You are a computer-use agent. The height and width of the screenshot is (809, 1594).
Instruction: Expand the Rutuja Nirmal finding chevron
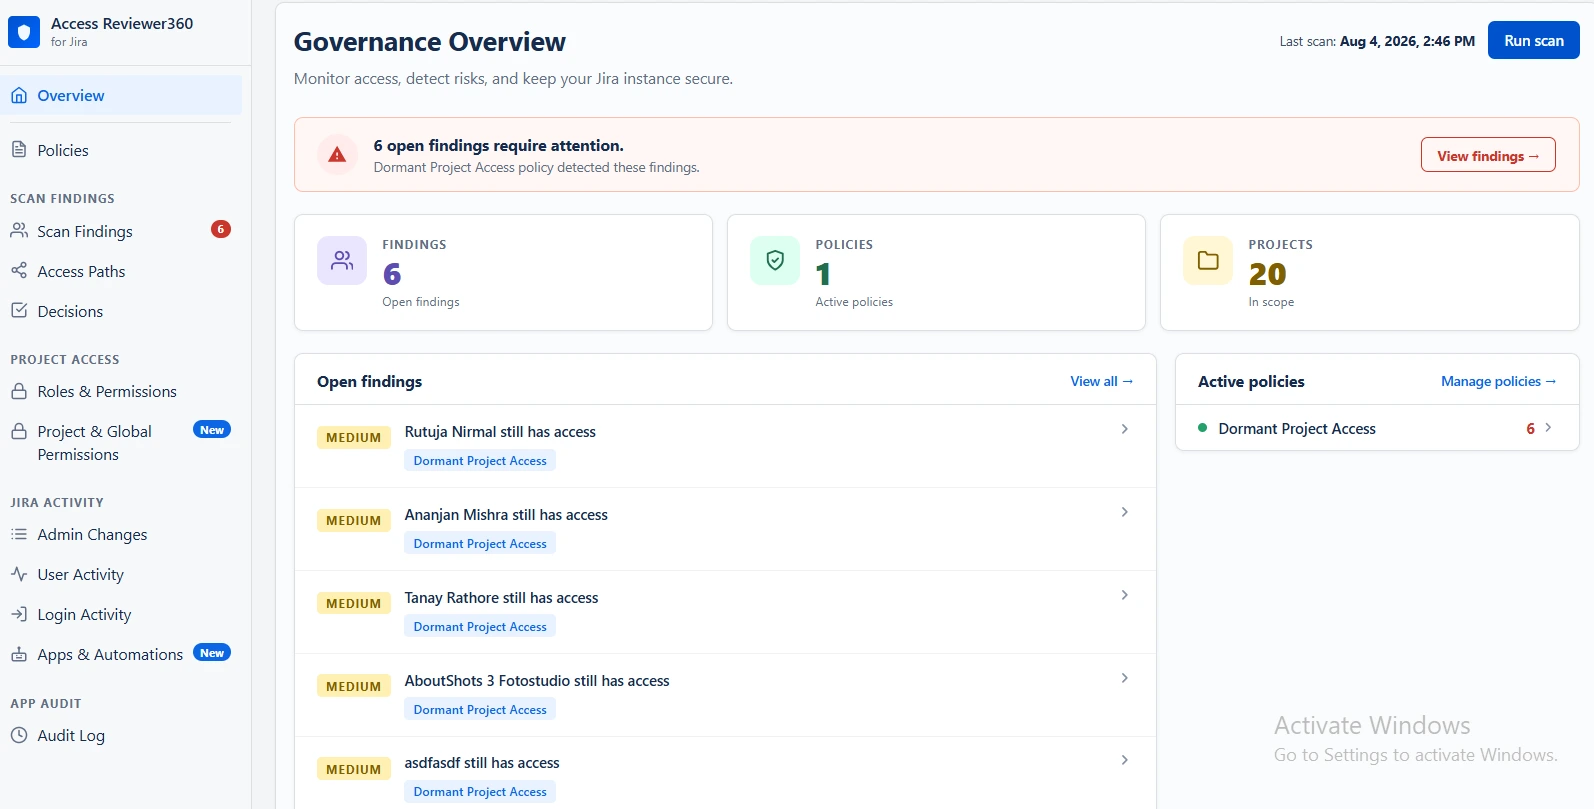click(x=1125, y=429)
